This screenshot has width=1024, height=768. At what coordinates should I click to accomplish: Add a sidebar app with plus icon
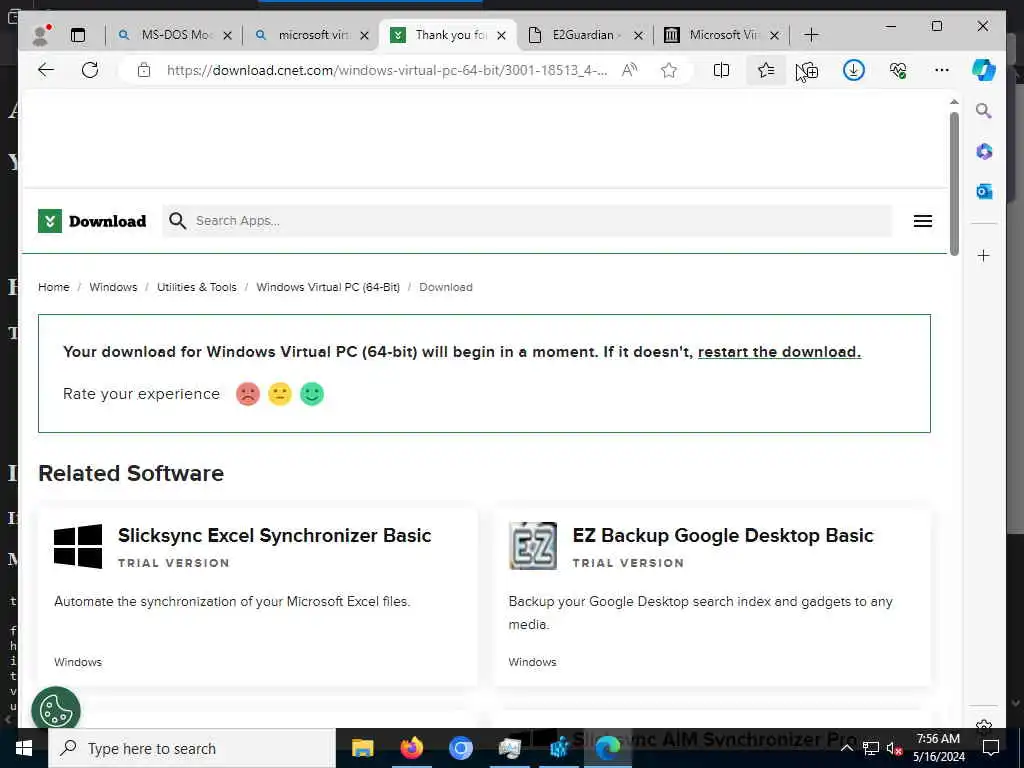(x=984, y=255)
